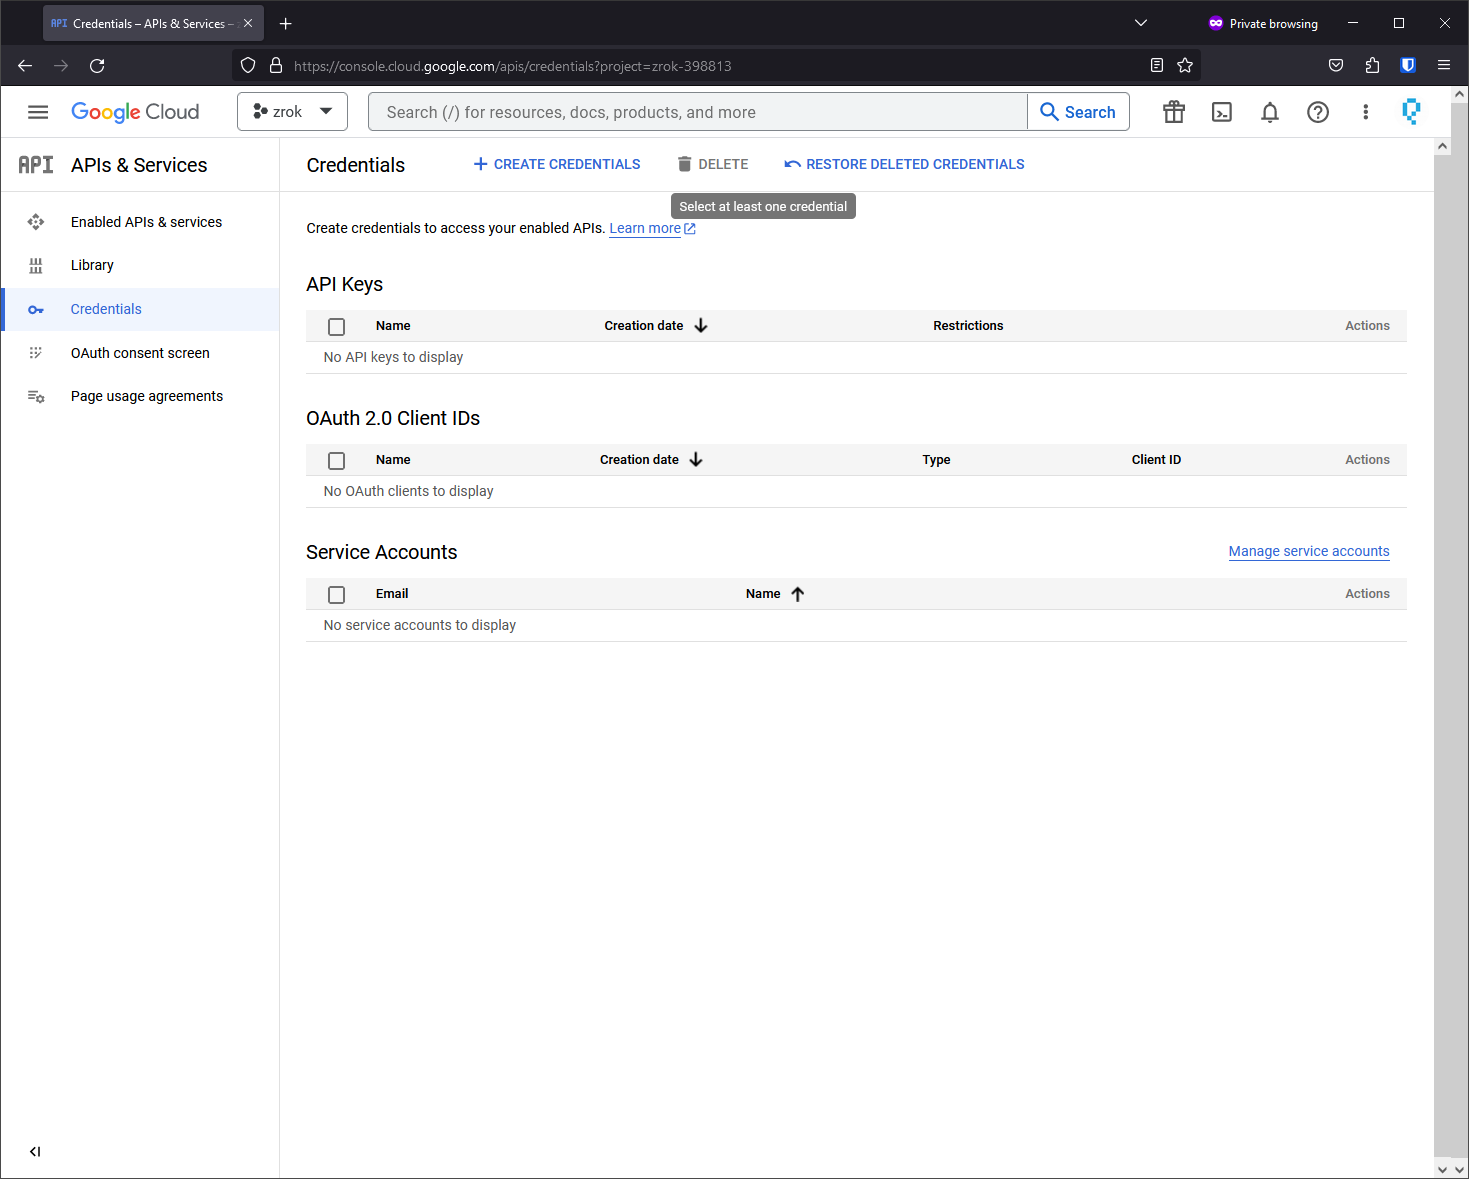Click the gift free trial icon
This screenshot has width=1469, height=1179.
click(x=1173, y=112)
